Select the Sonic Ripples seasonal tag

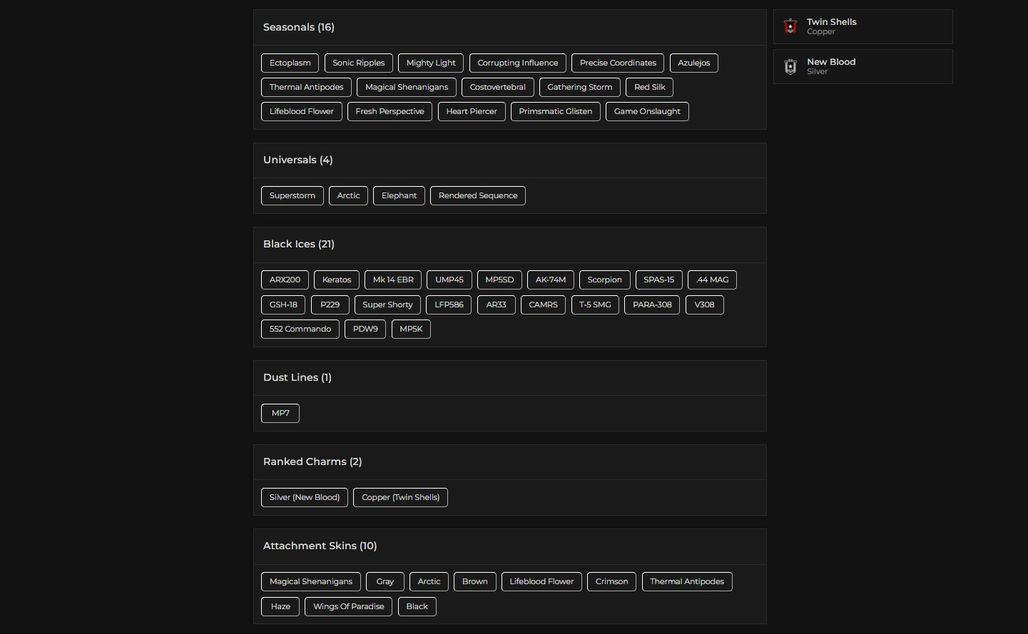(359, 63)
